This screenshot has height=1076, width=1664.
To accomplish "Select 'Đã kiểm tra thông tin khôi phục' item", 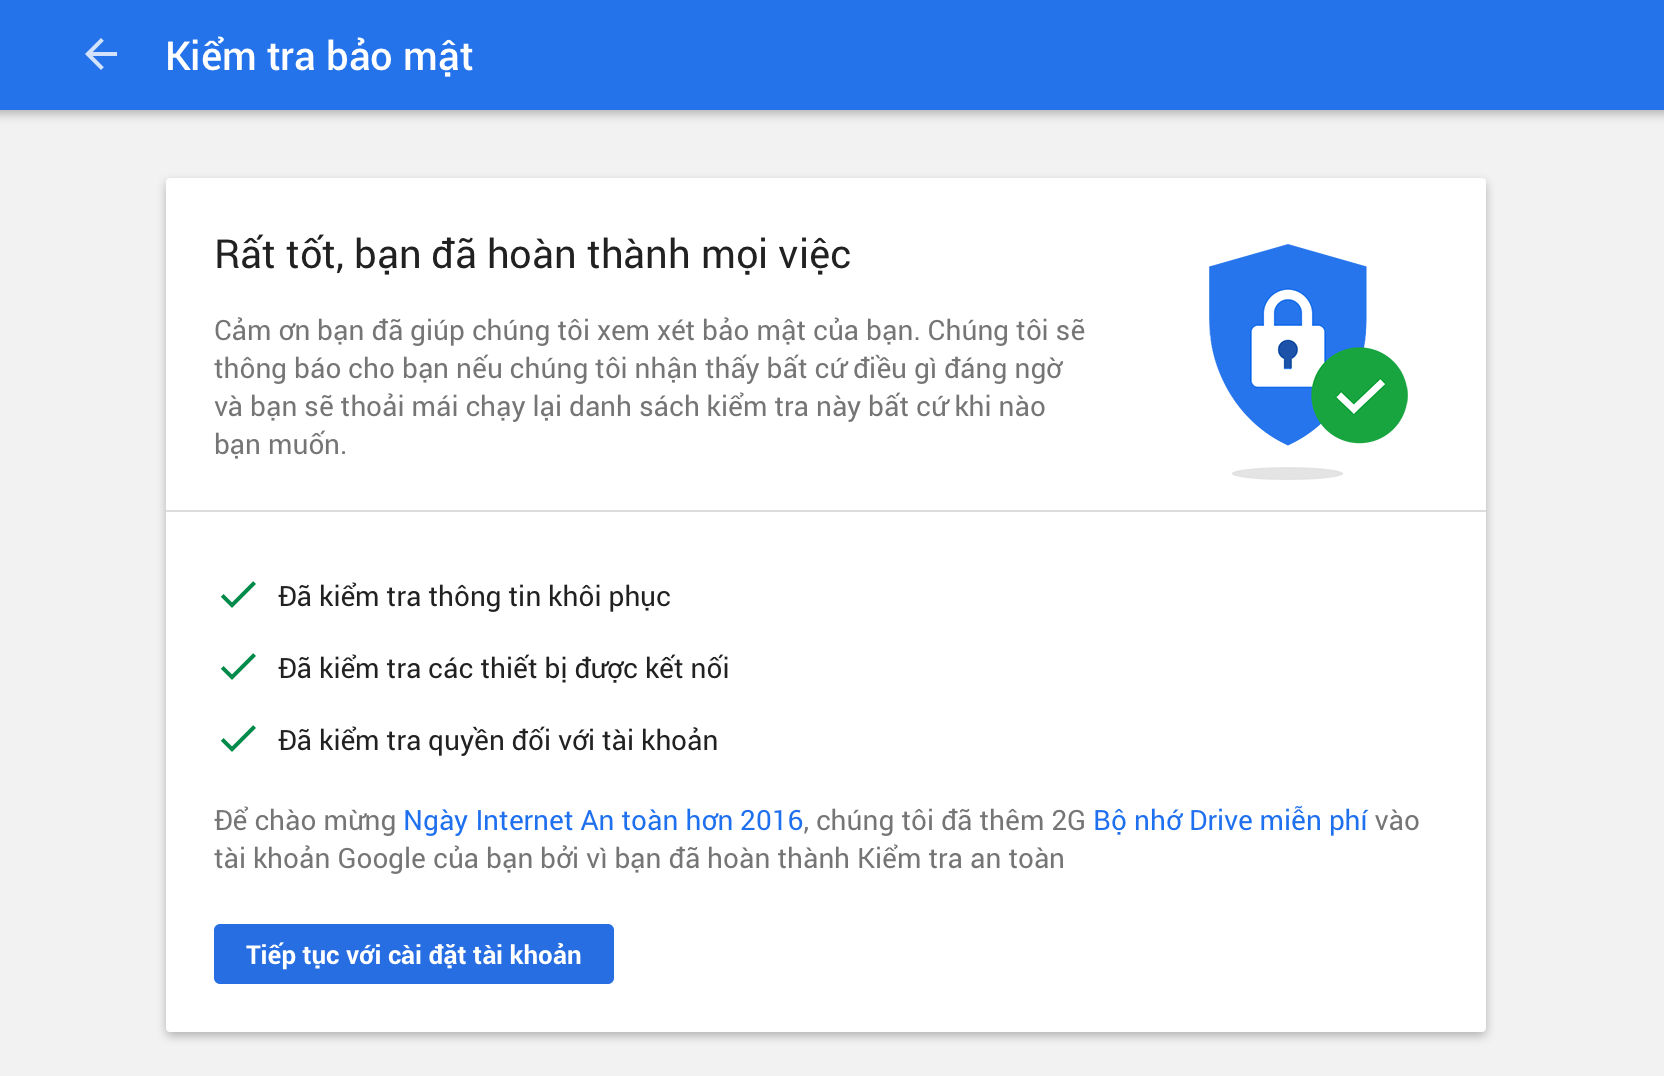I will [474, 596].
